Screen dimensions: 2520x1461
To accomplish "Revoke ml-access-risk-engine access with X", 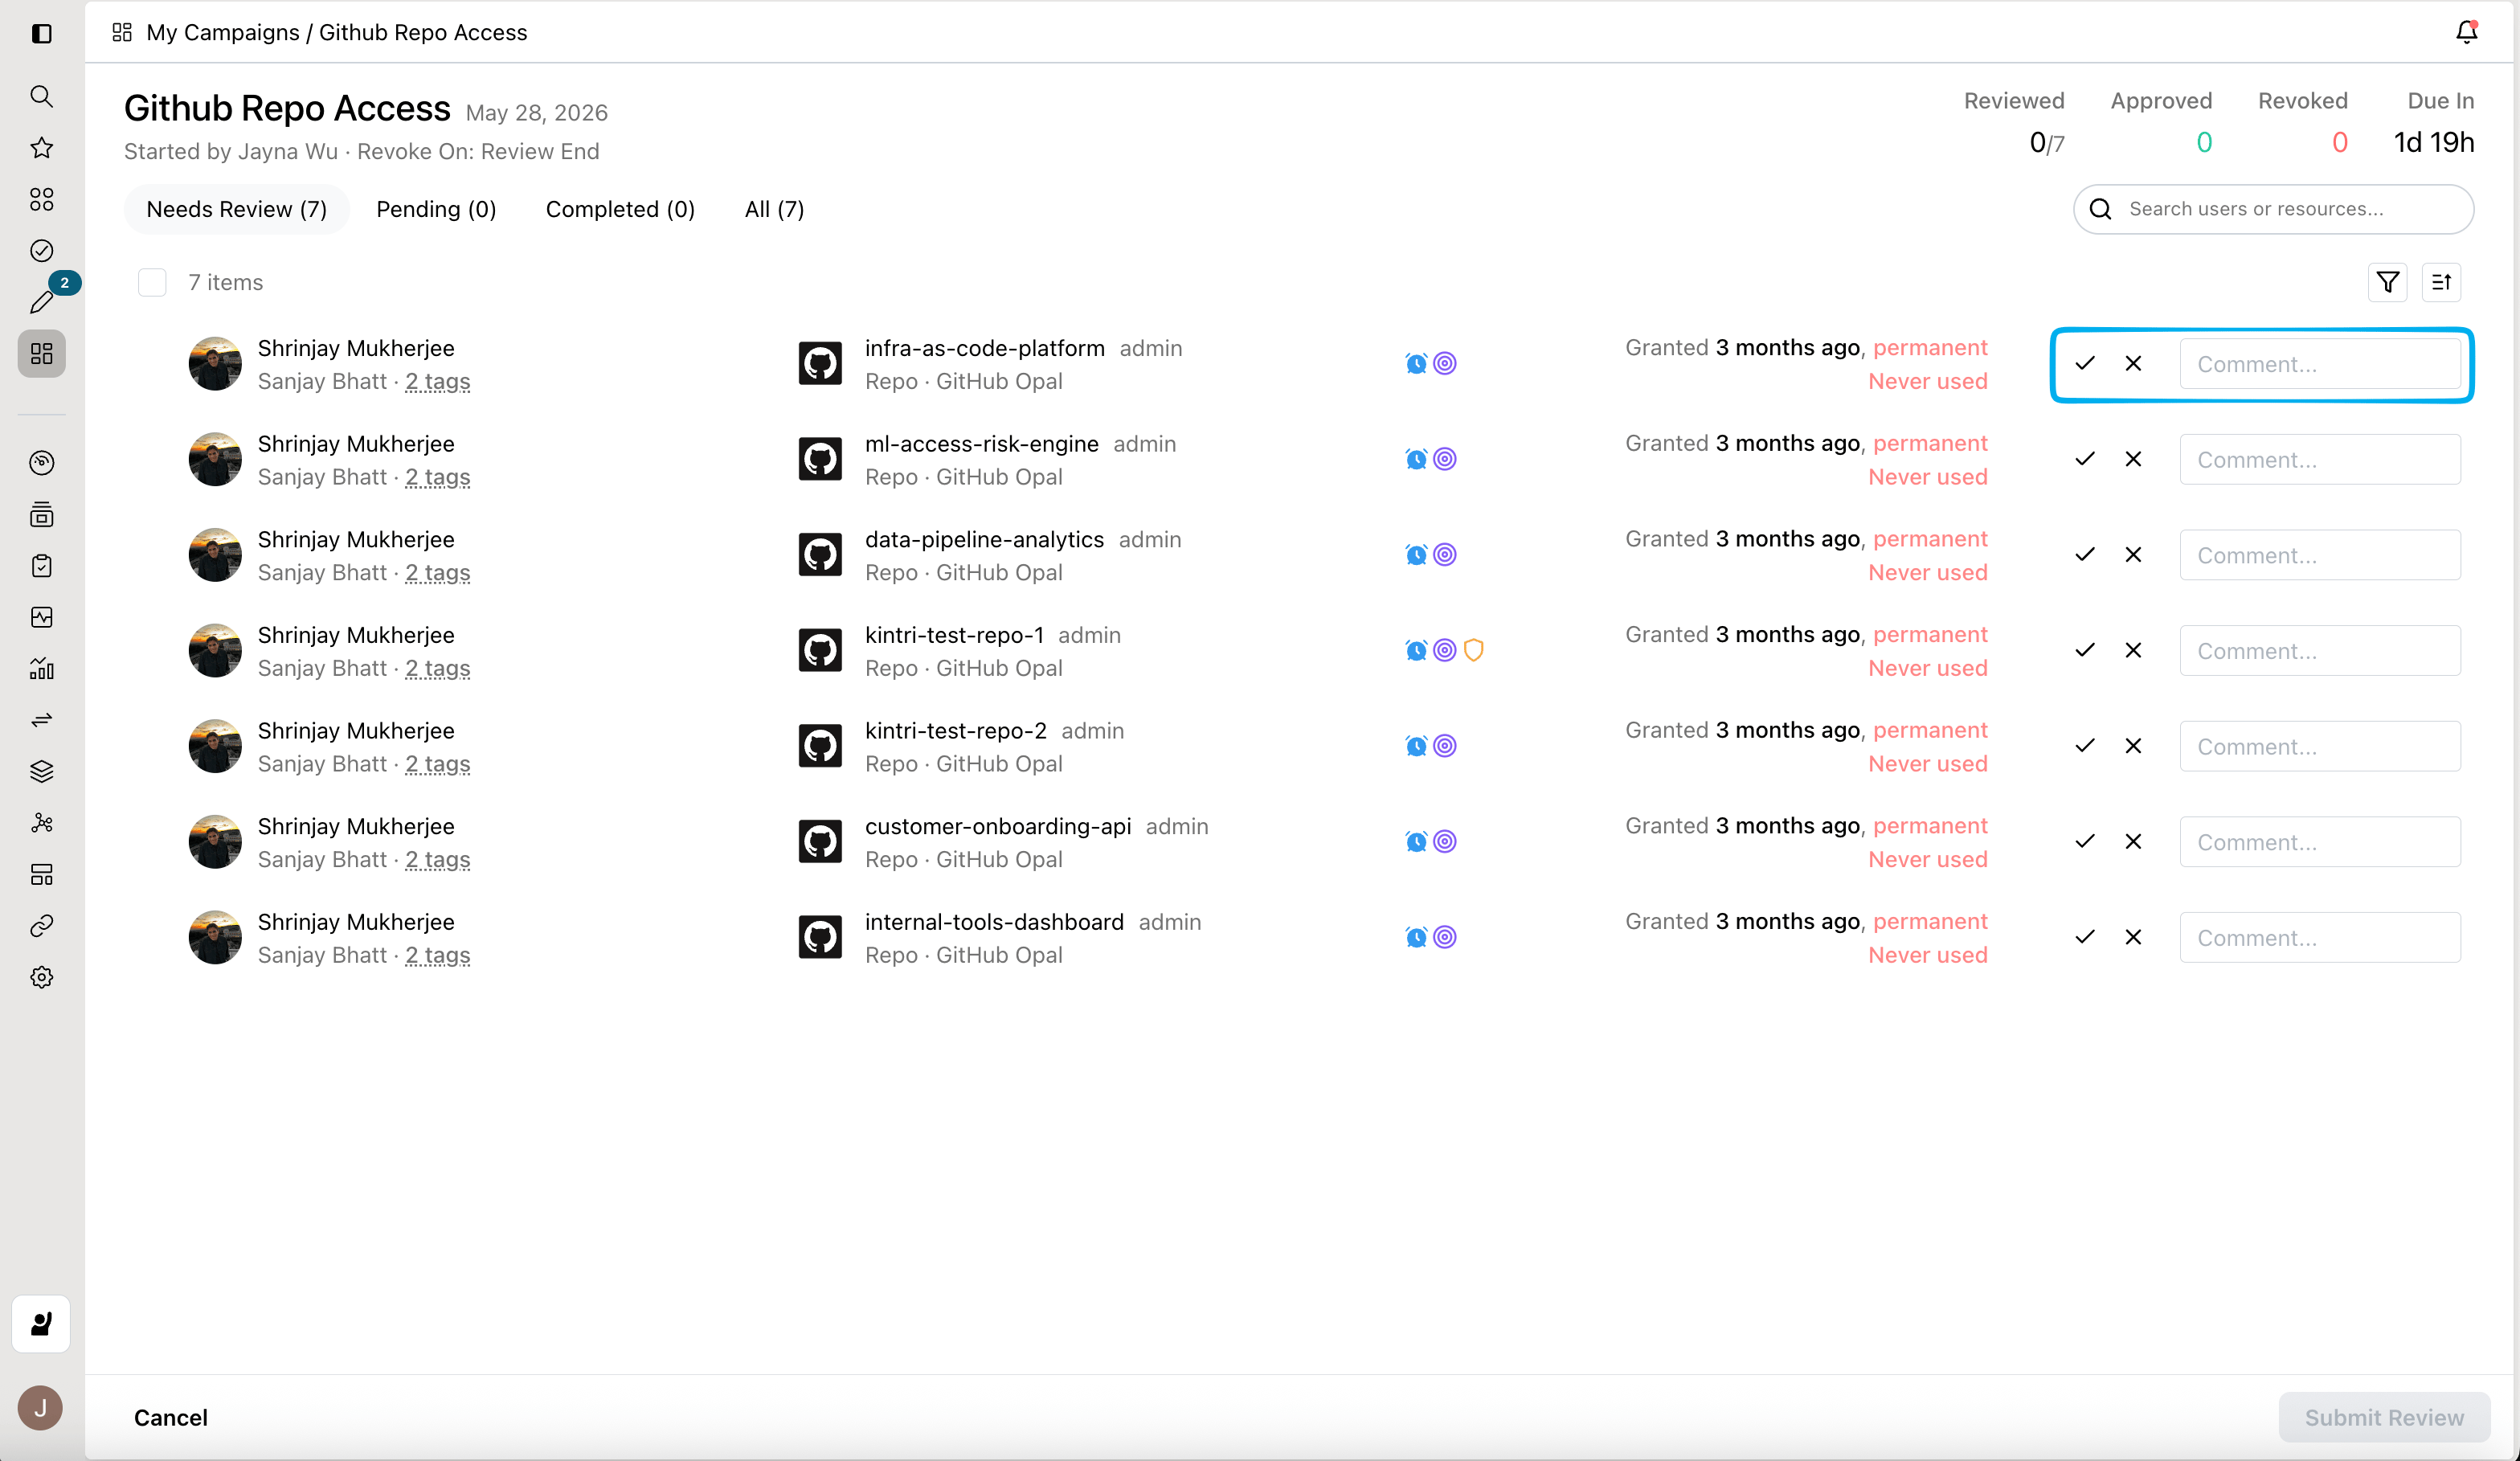I will point(2133,459).
